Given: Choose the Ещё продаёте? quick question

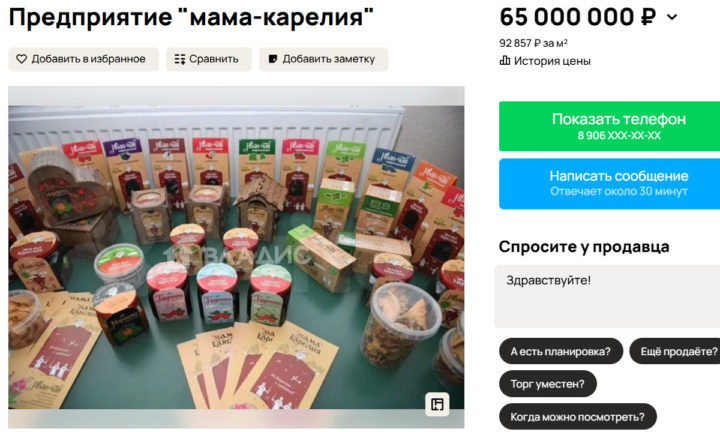Looking at the screenshot, I should point(675,351).
